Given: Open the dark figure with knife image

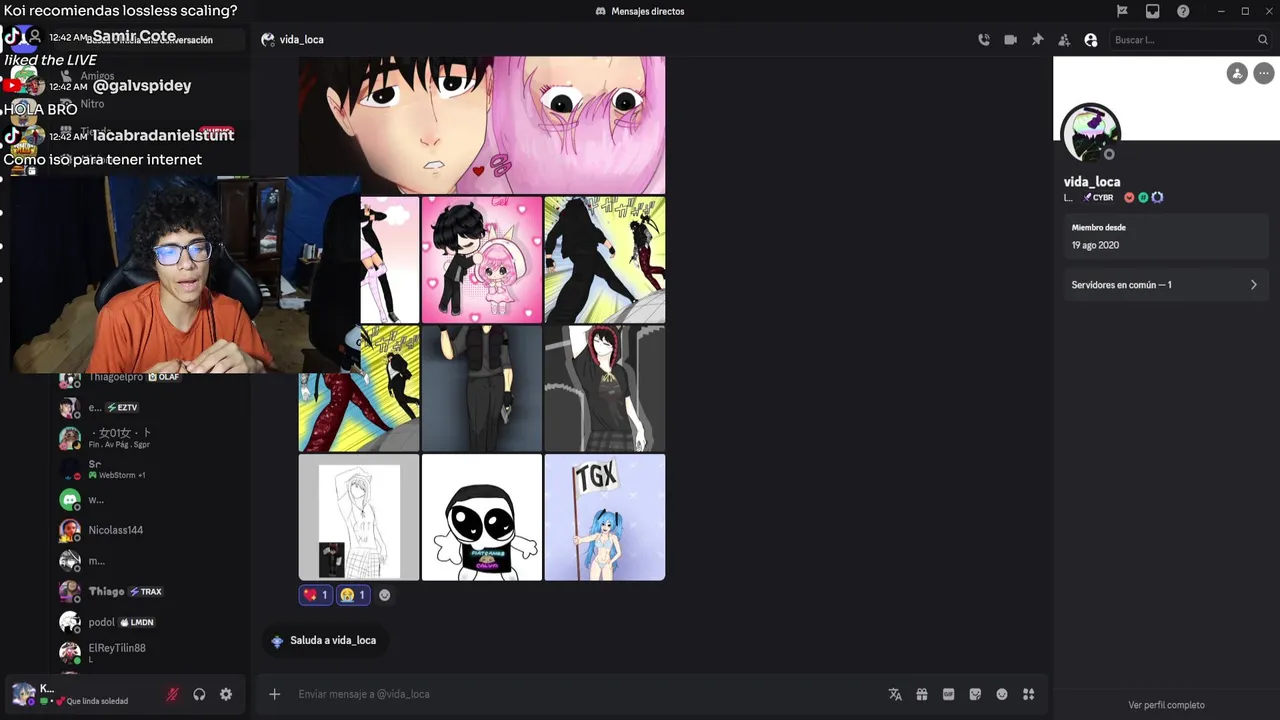Looking at the screenshot, I should pyautogui.click(x=481, y=388).
